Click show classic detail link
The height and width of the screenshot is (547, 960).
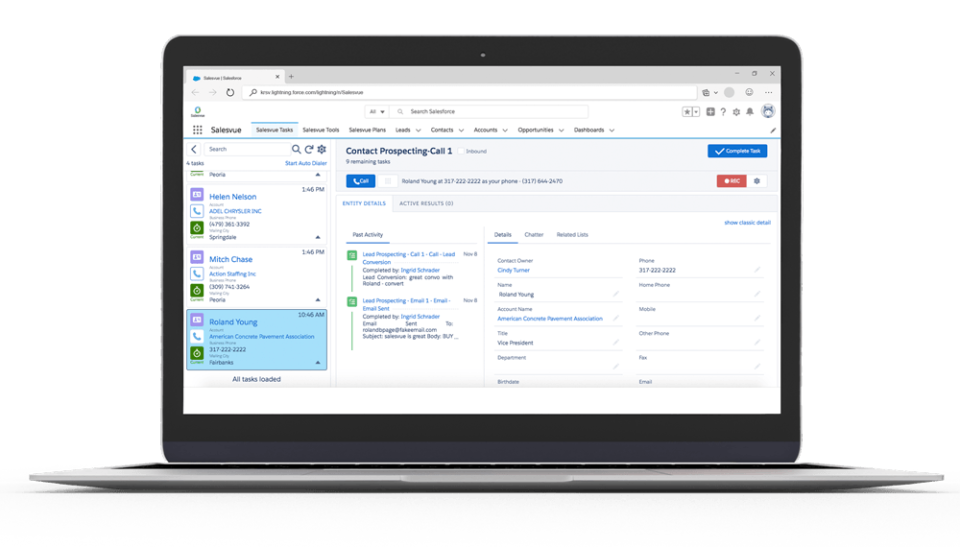pos(748,222)
